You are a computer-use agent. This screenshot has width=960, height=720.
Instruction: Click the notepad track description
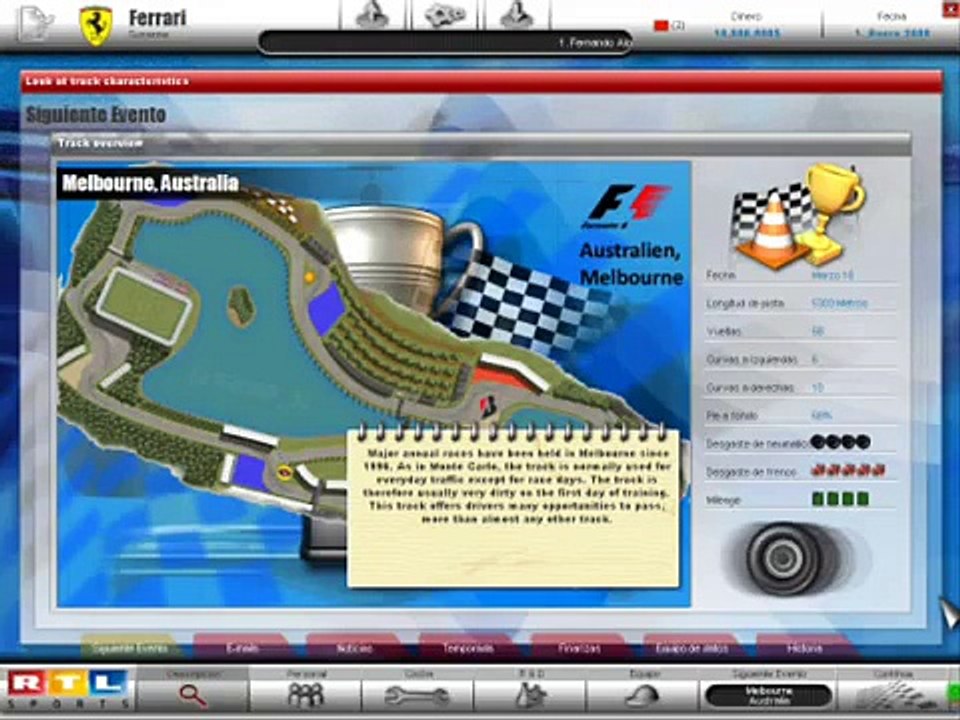[x=513, y=507]
